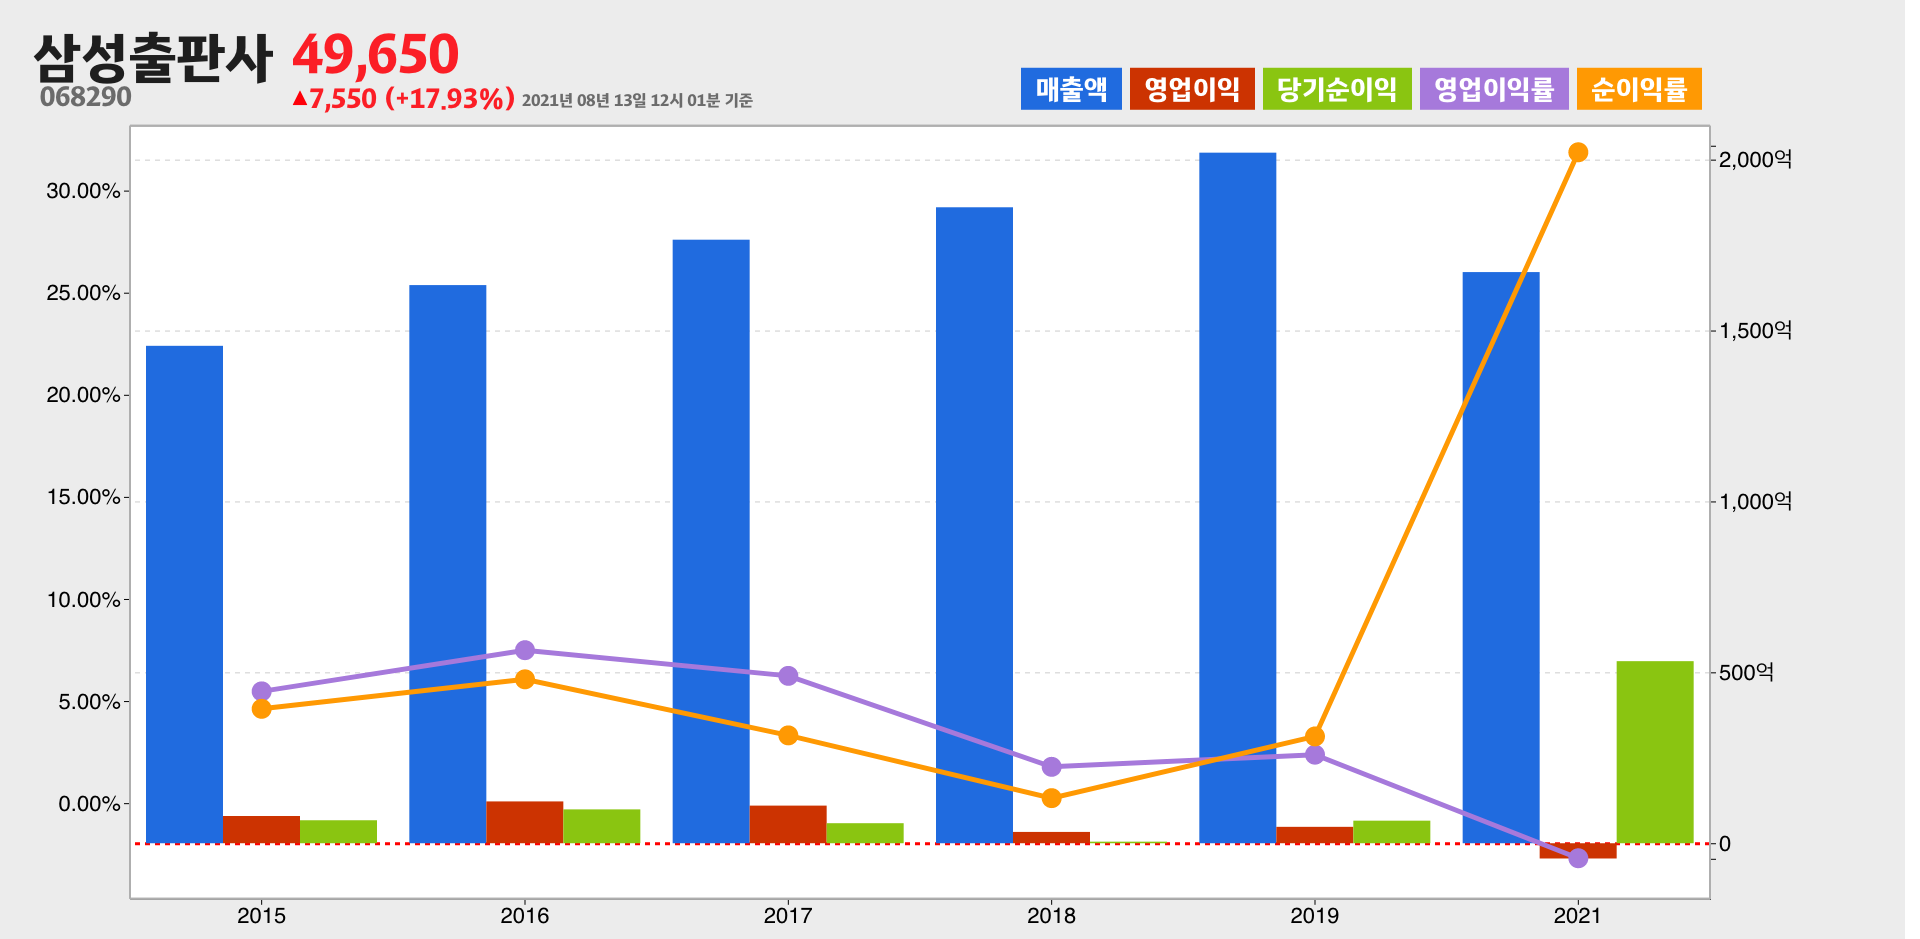Click the 2021 green net income bar
1920x939 pixels.
pyautogui.click(x=1655, y=752)
